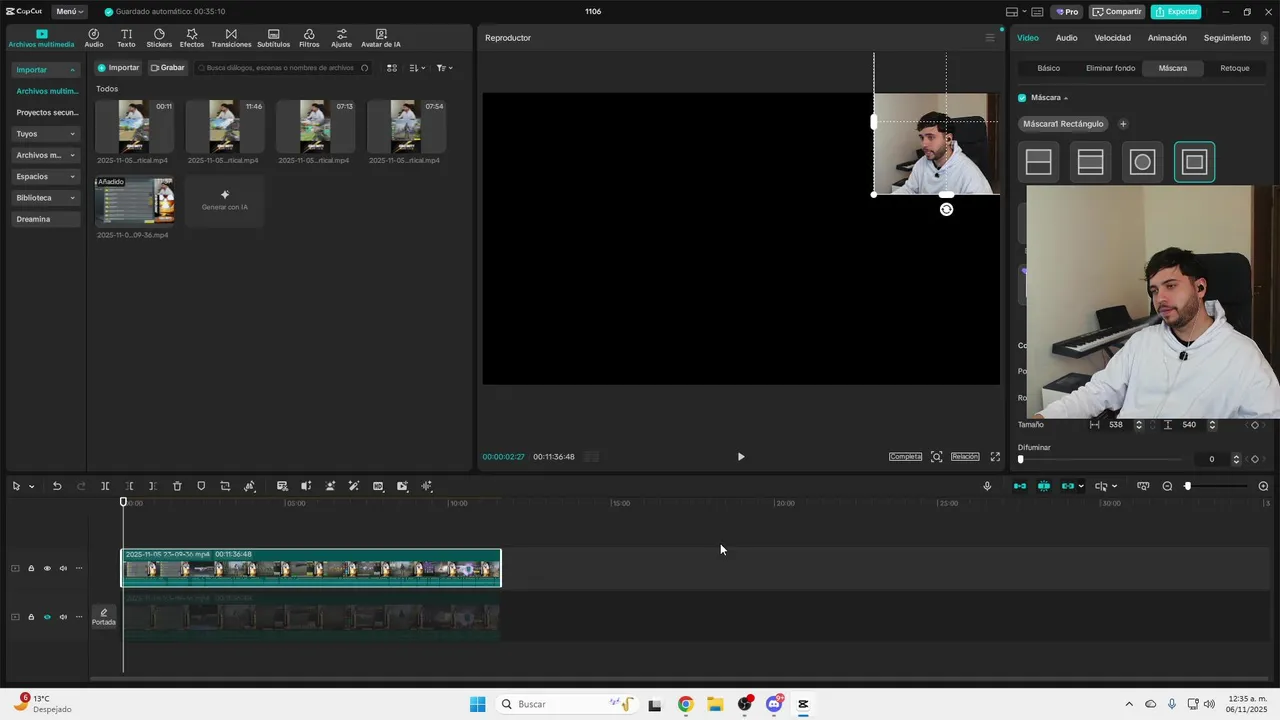Switch media view to grid layout icon

click(x=392, y=68)
